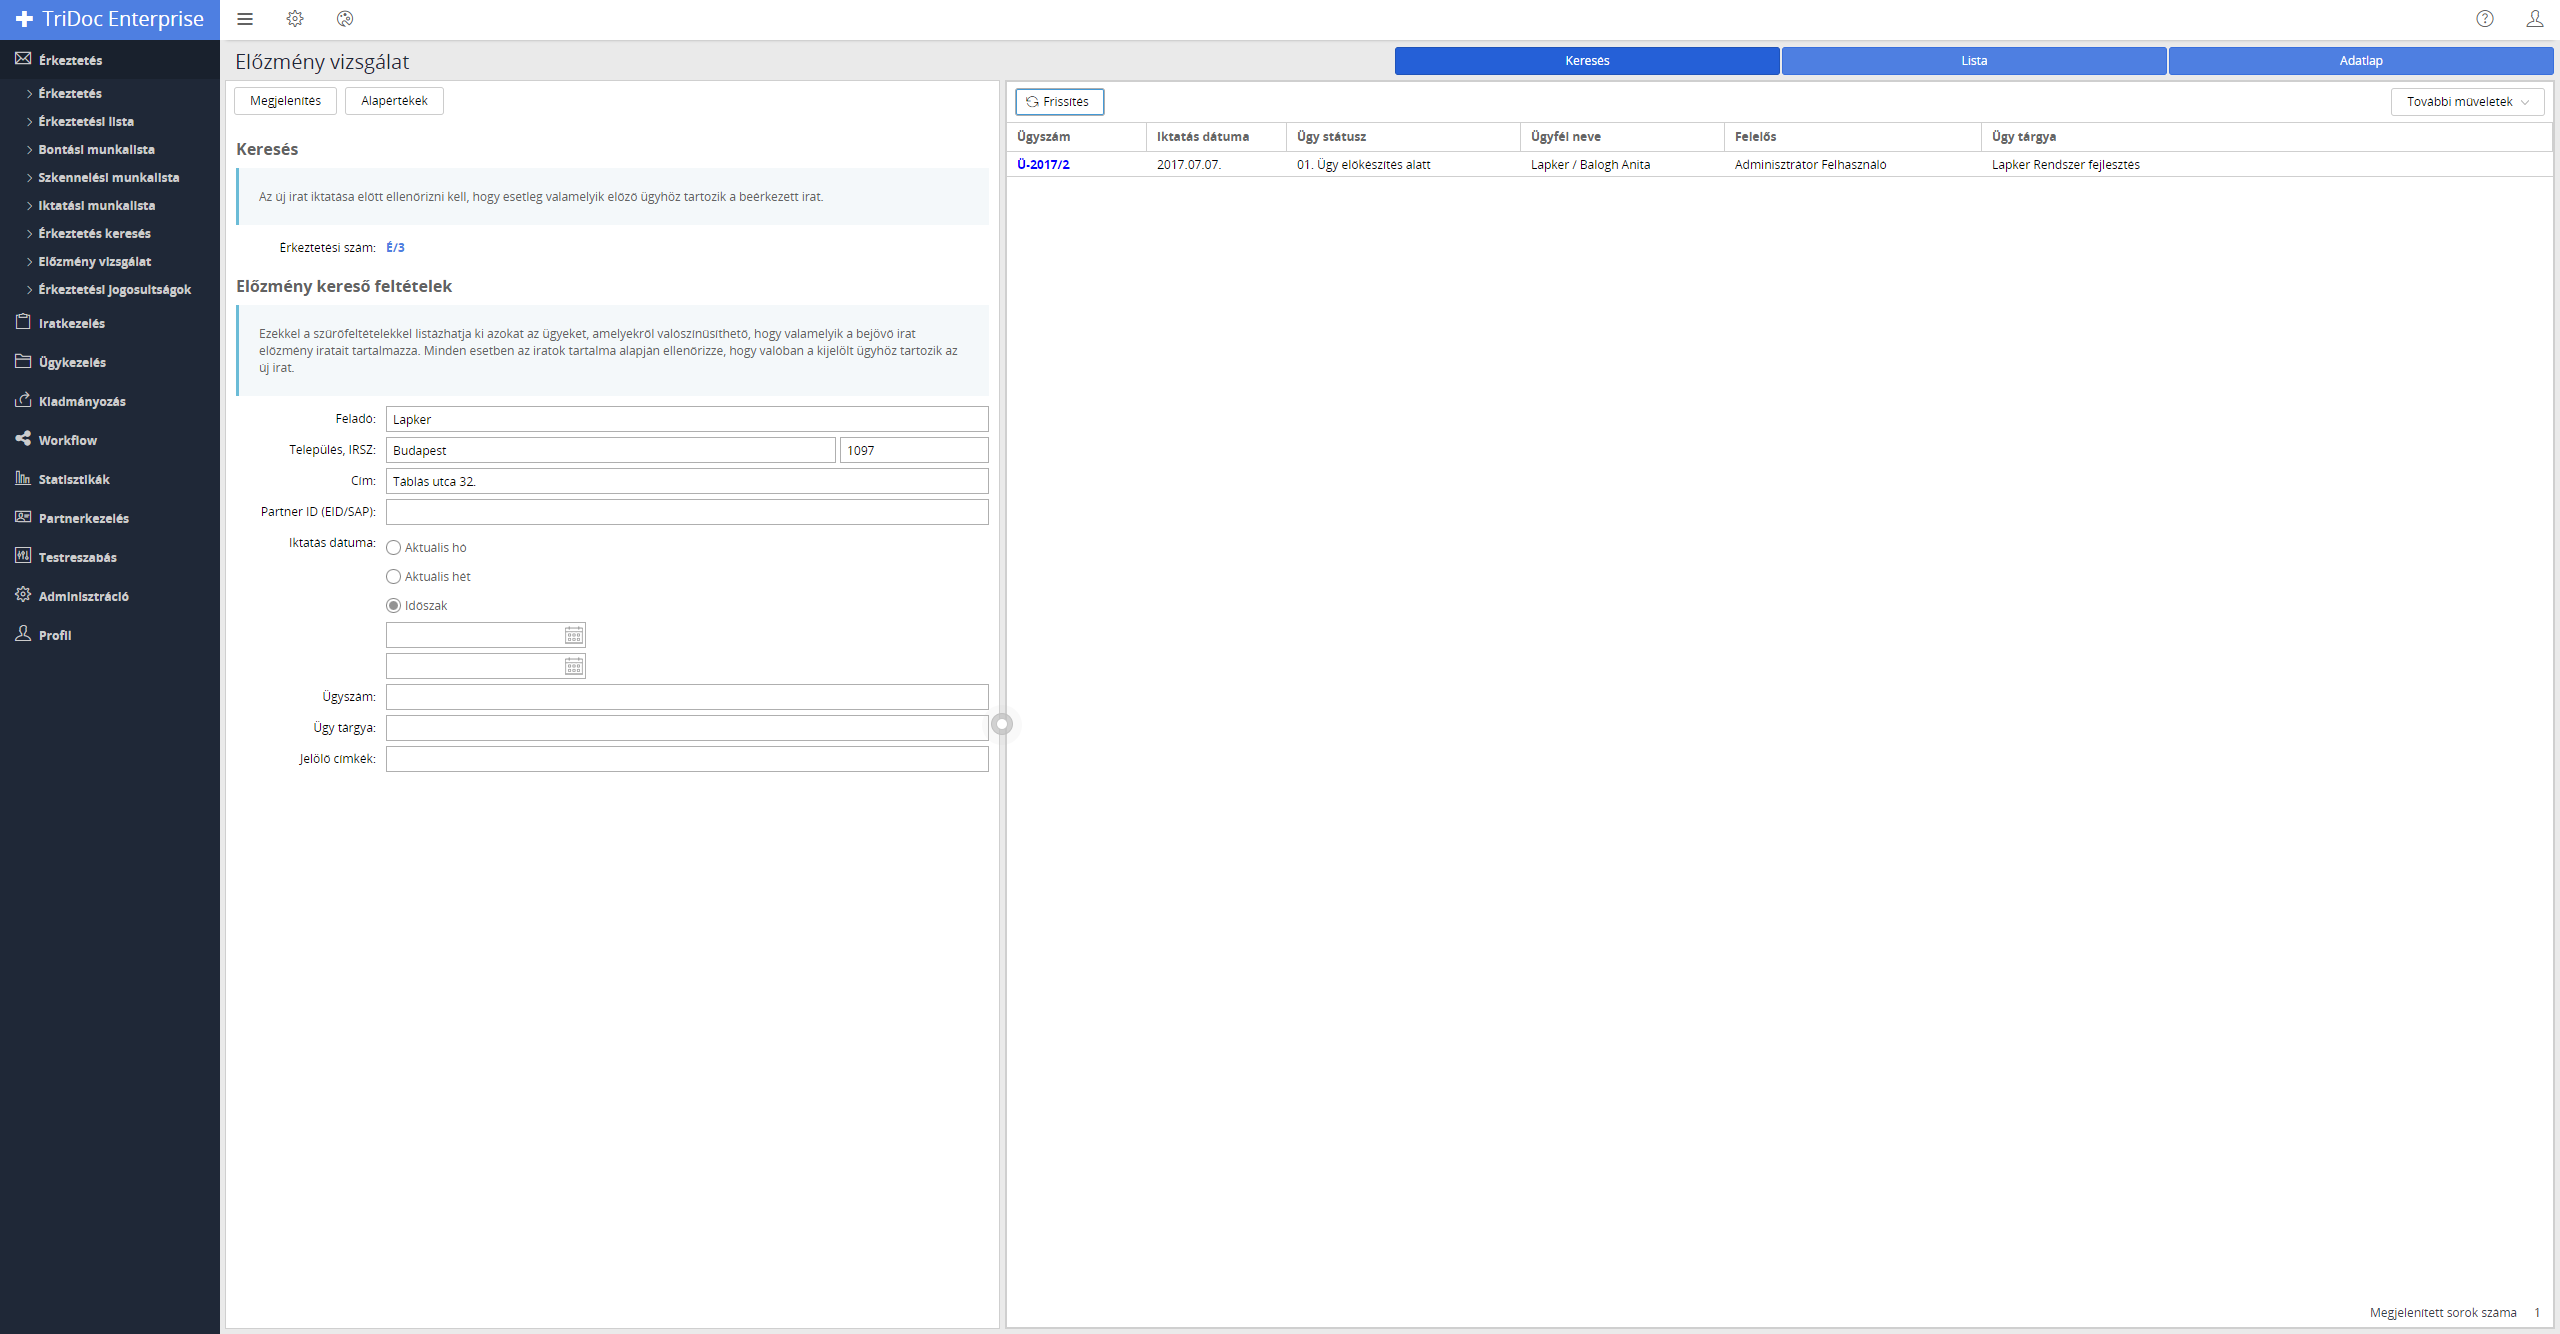Click into the Partner ID input field
This screenshot has width=2560, height=1334.
click(687, 512)
